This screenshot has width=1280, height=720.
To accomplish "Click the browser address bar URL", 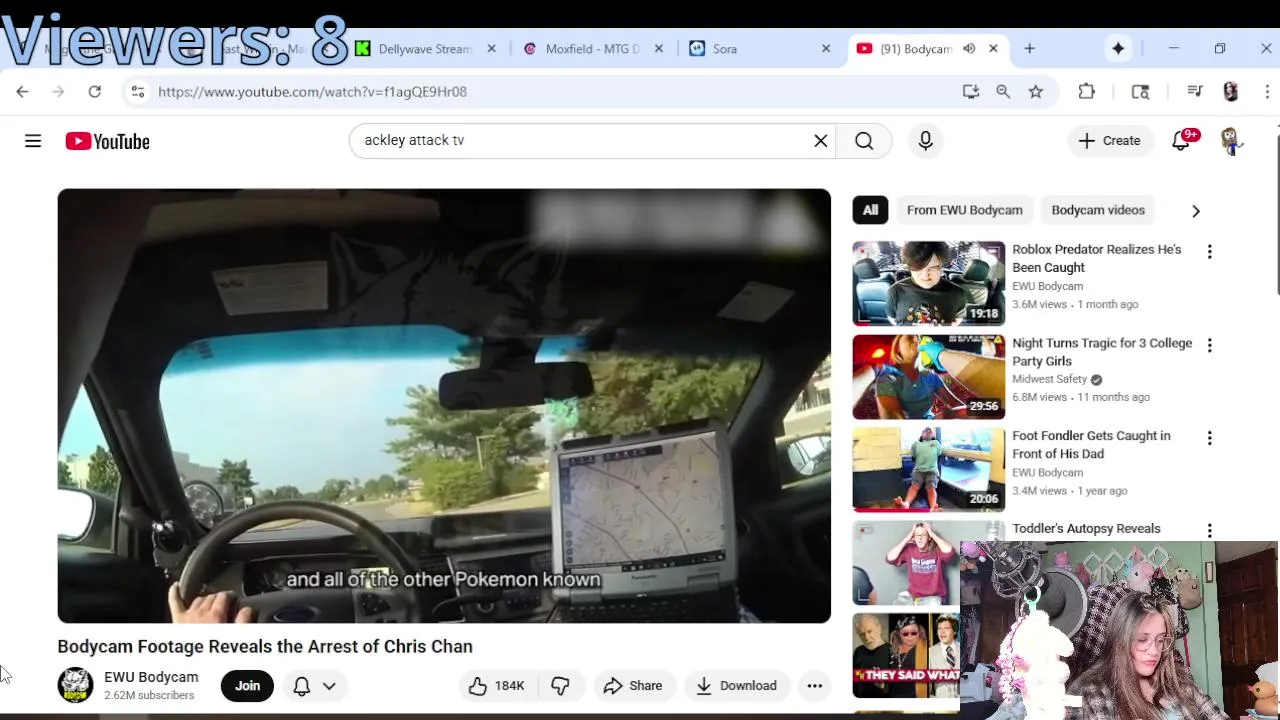I will [312, 92].
